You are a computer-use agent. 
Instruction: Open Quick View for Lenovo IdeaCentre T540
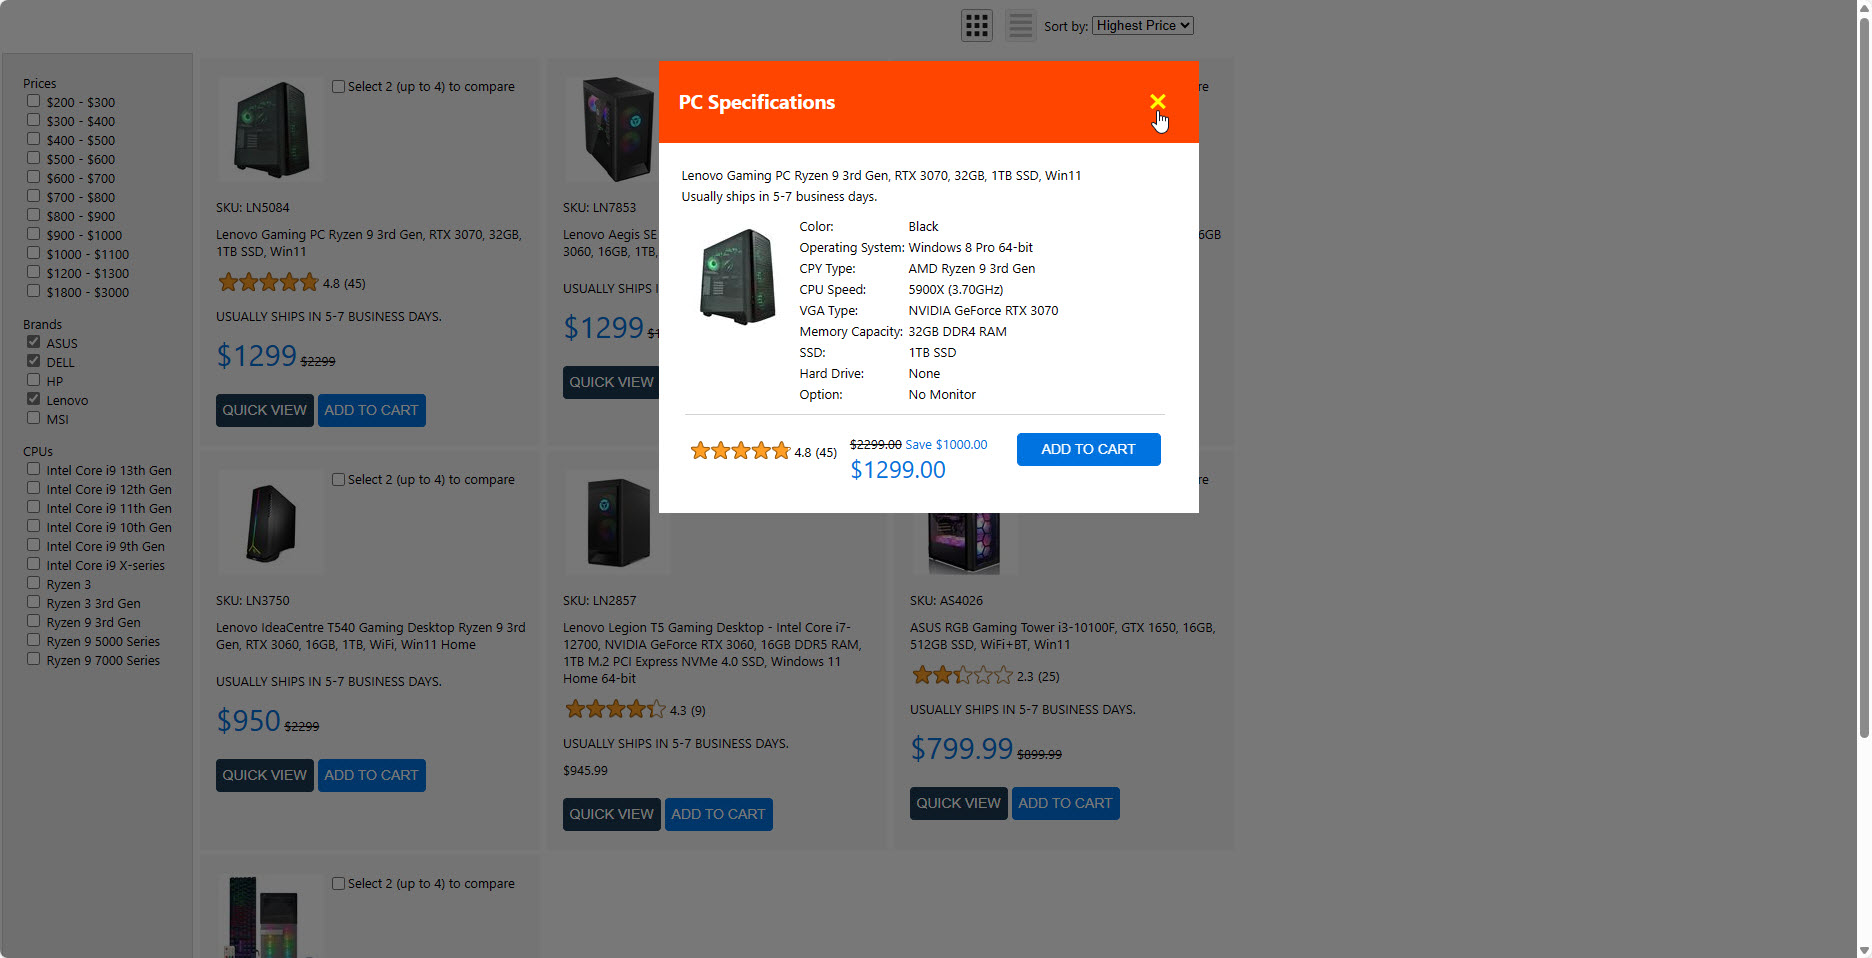click(x=264, y=775)
